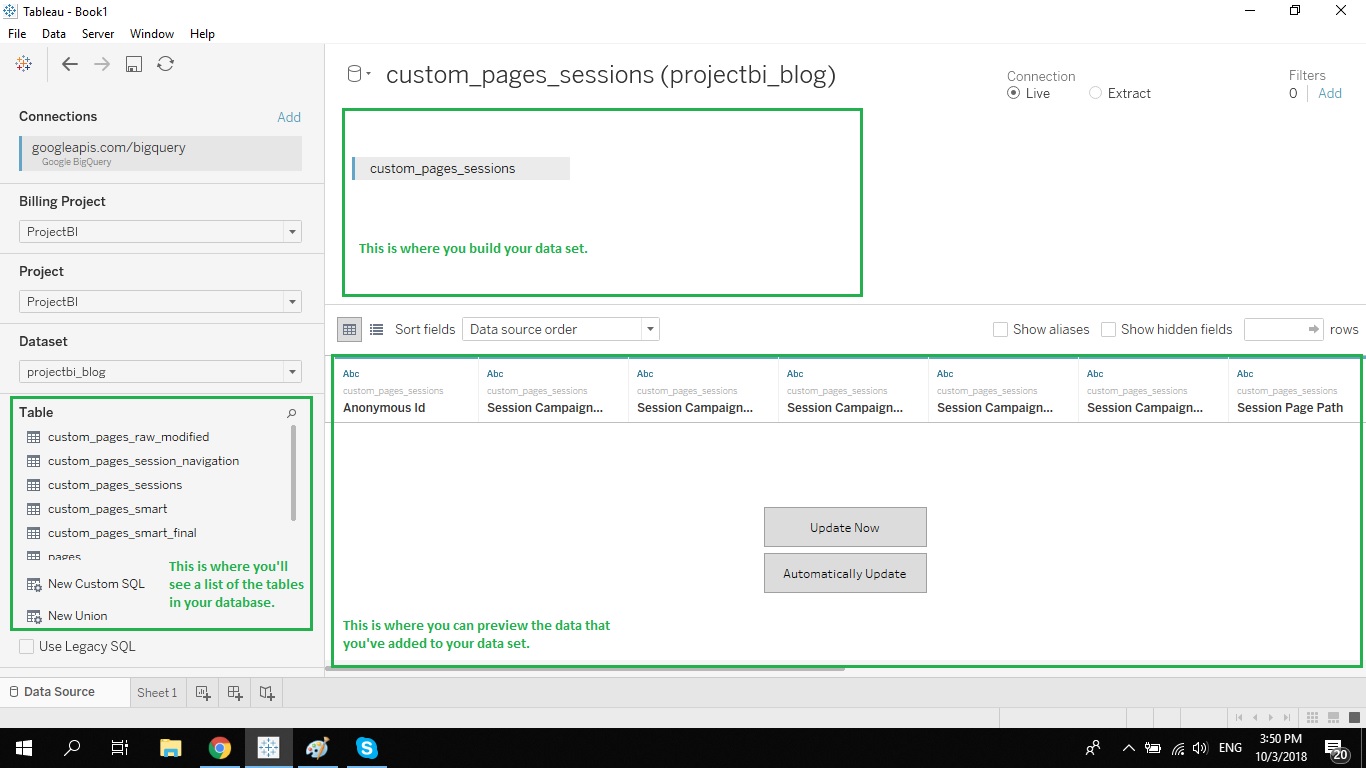Open File Explorer from taskbar
The height and width of the screenshot is (768, 1366).
click(x=171, y=748)
